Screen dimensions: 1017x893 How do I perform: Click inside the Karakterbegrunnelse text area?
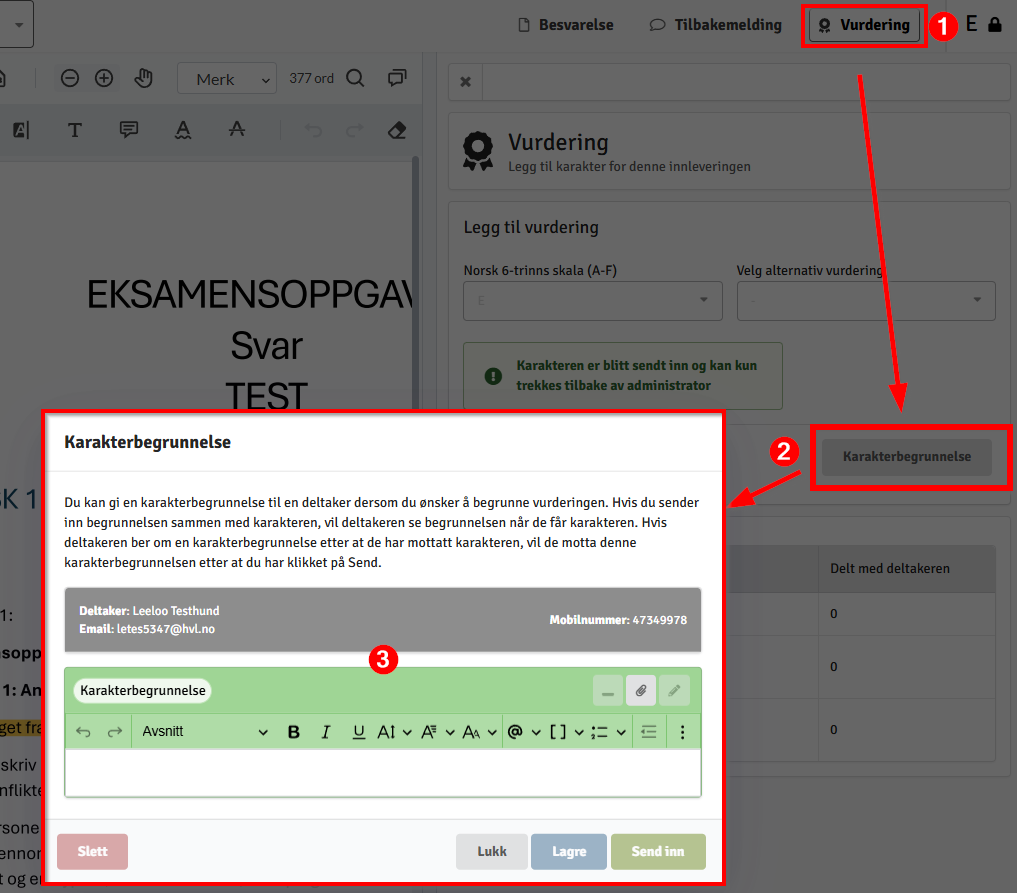pos(382,772)
